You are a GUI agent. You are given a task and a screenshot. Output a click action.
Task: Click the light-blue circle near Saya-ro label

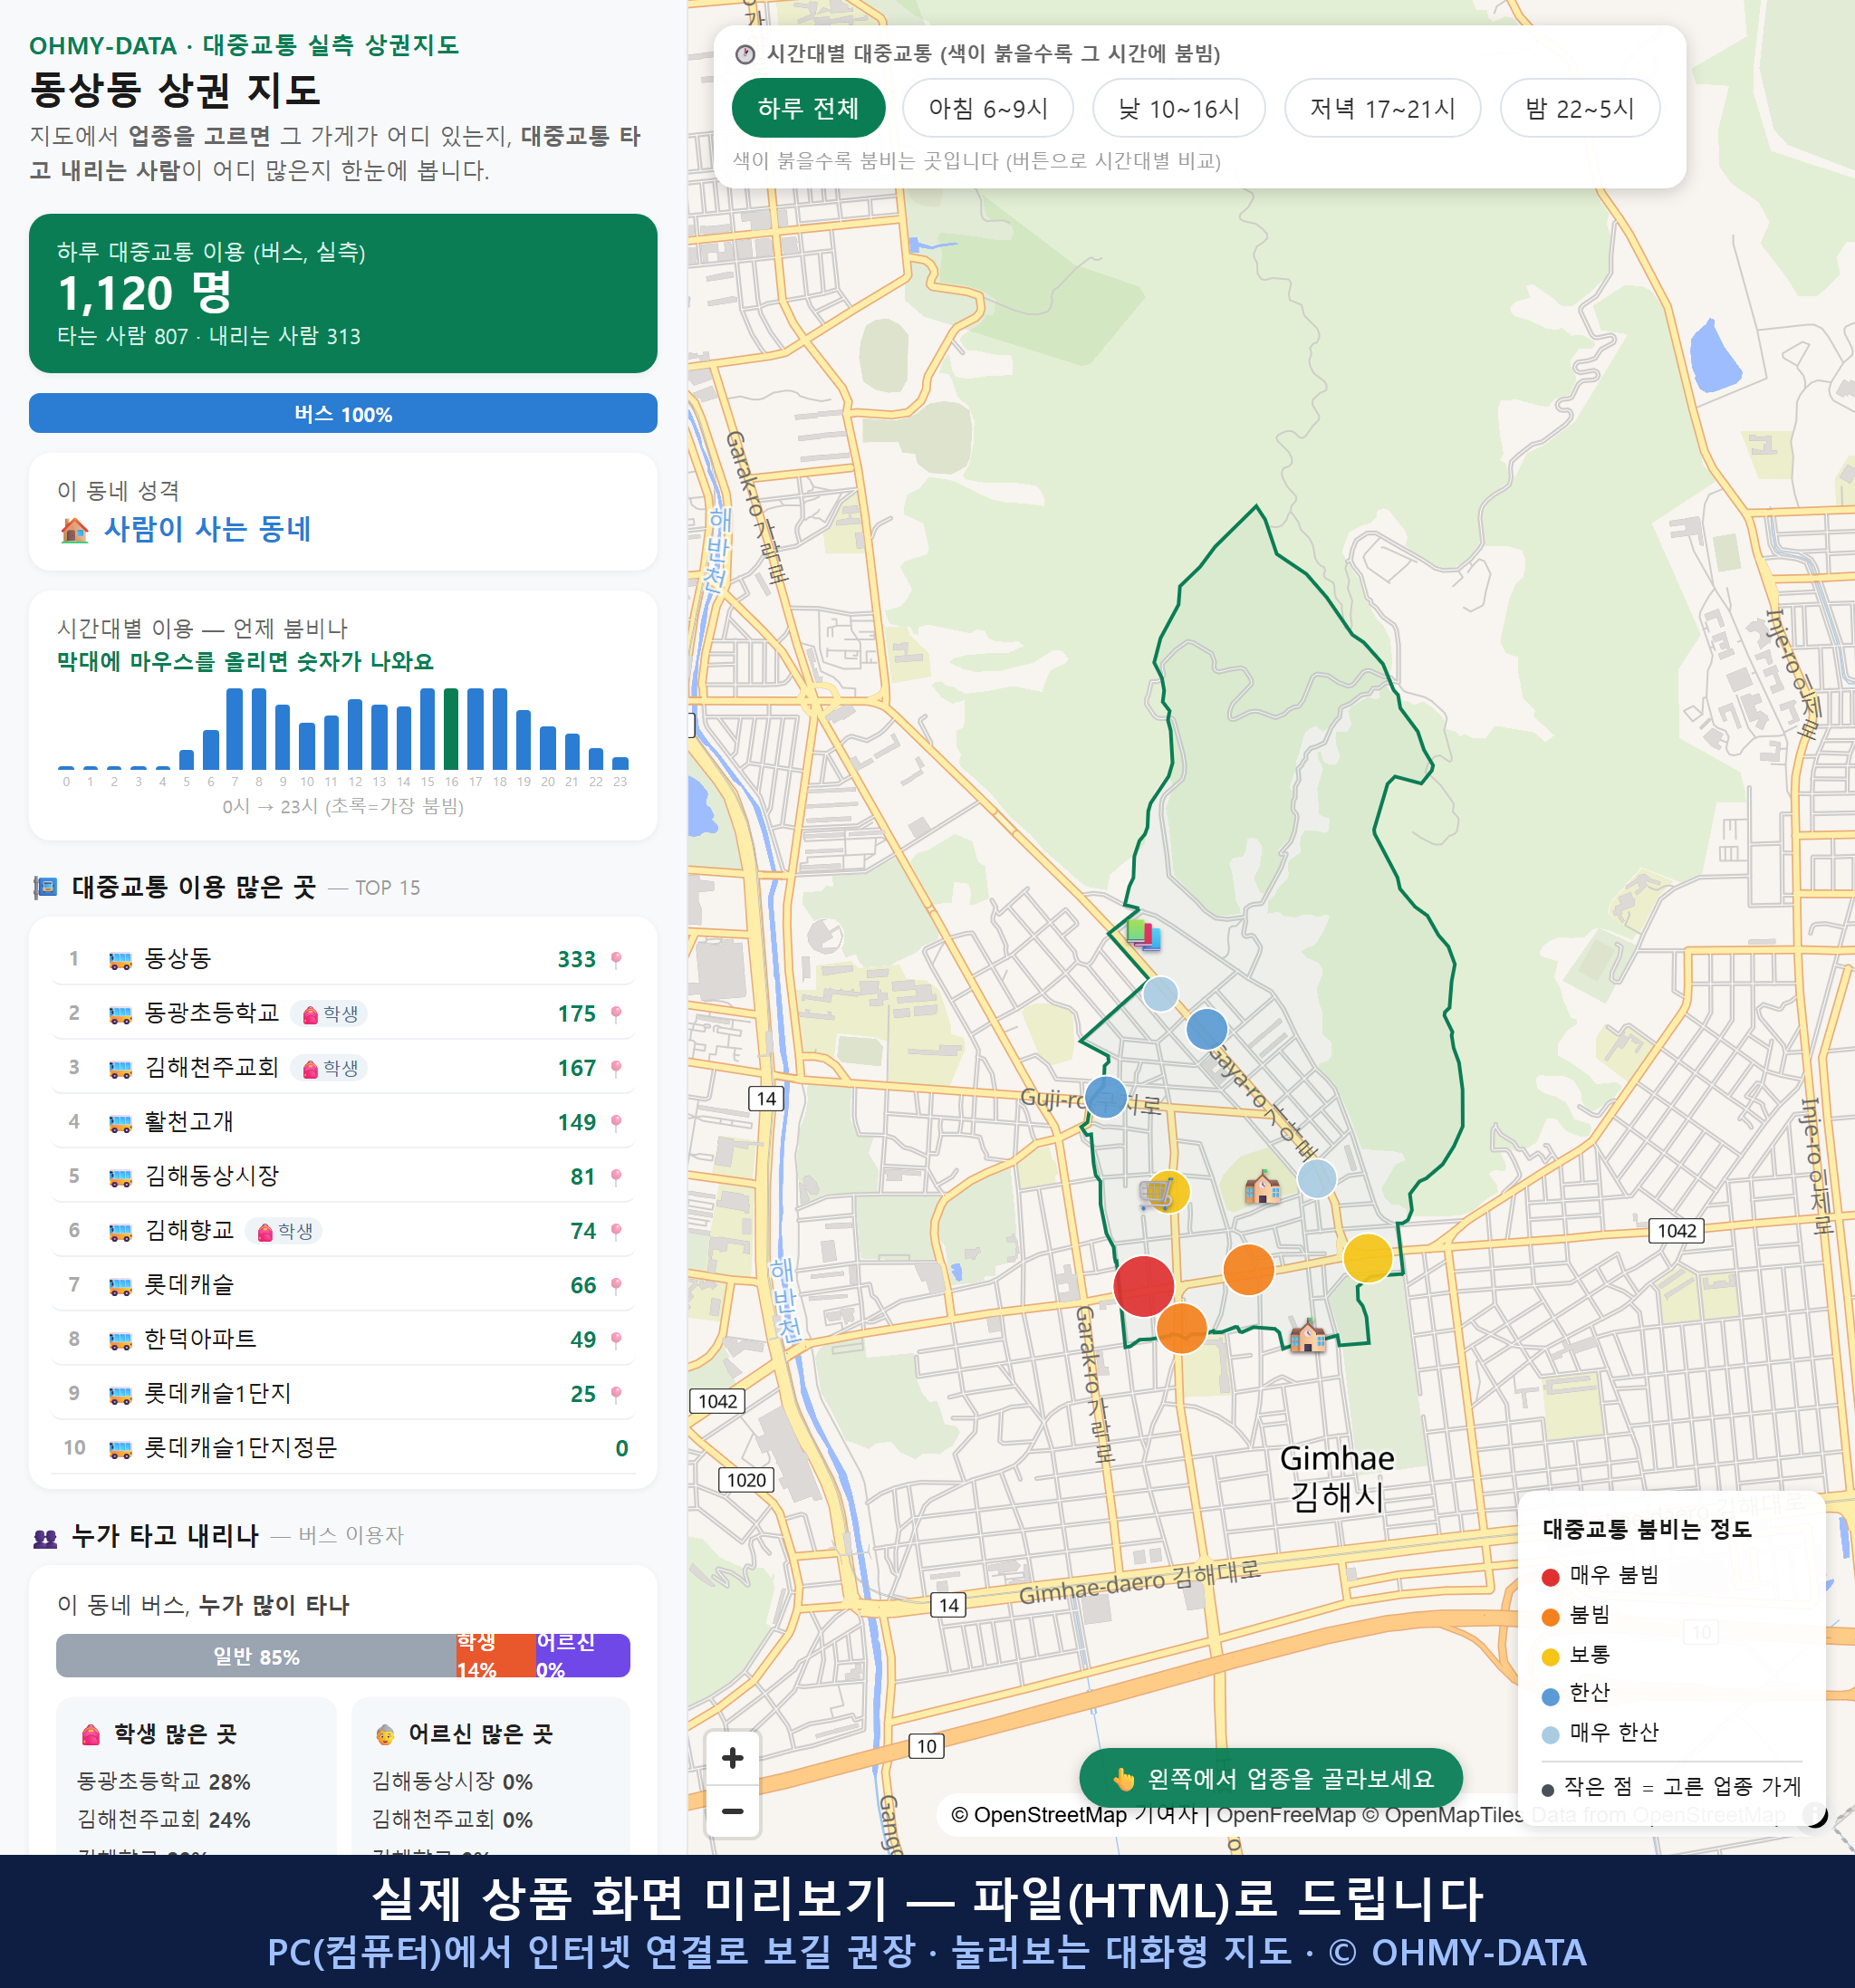click(x=1317, y=1178)
